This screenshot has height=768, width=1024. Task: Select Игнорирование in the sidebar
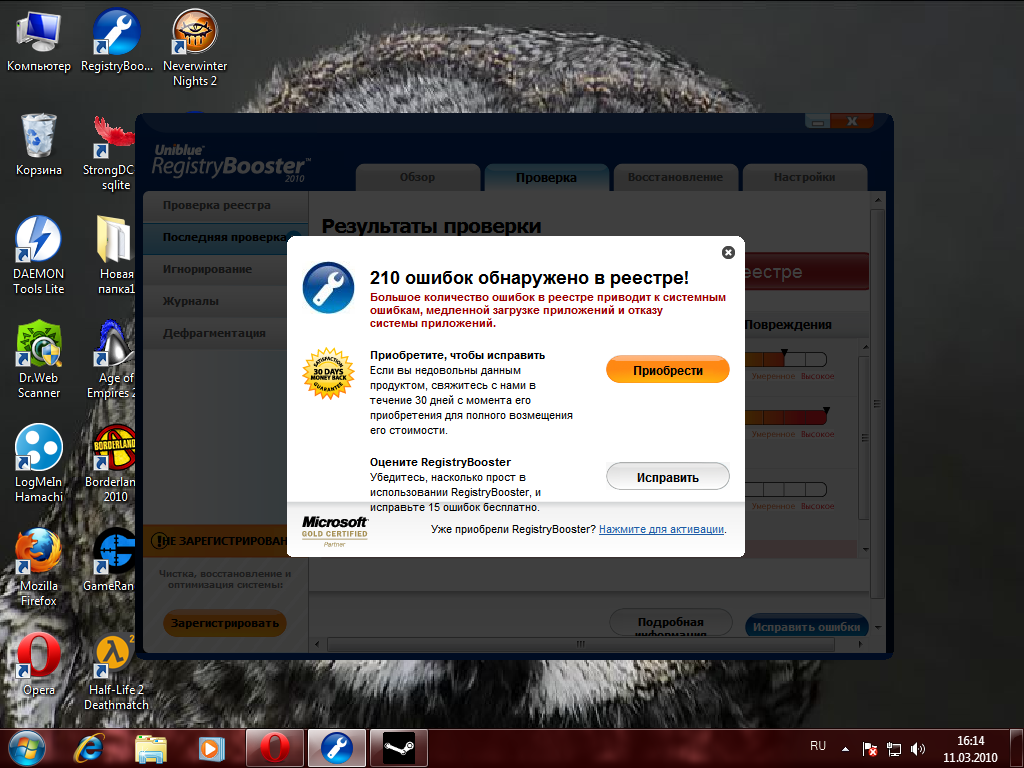click(x=216, y=269)
